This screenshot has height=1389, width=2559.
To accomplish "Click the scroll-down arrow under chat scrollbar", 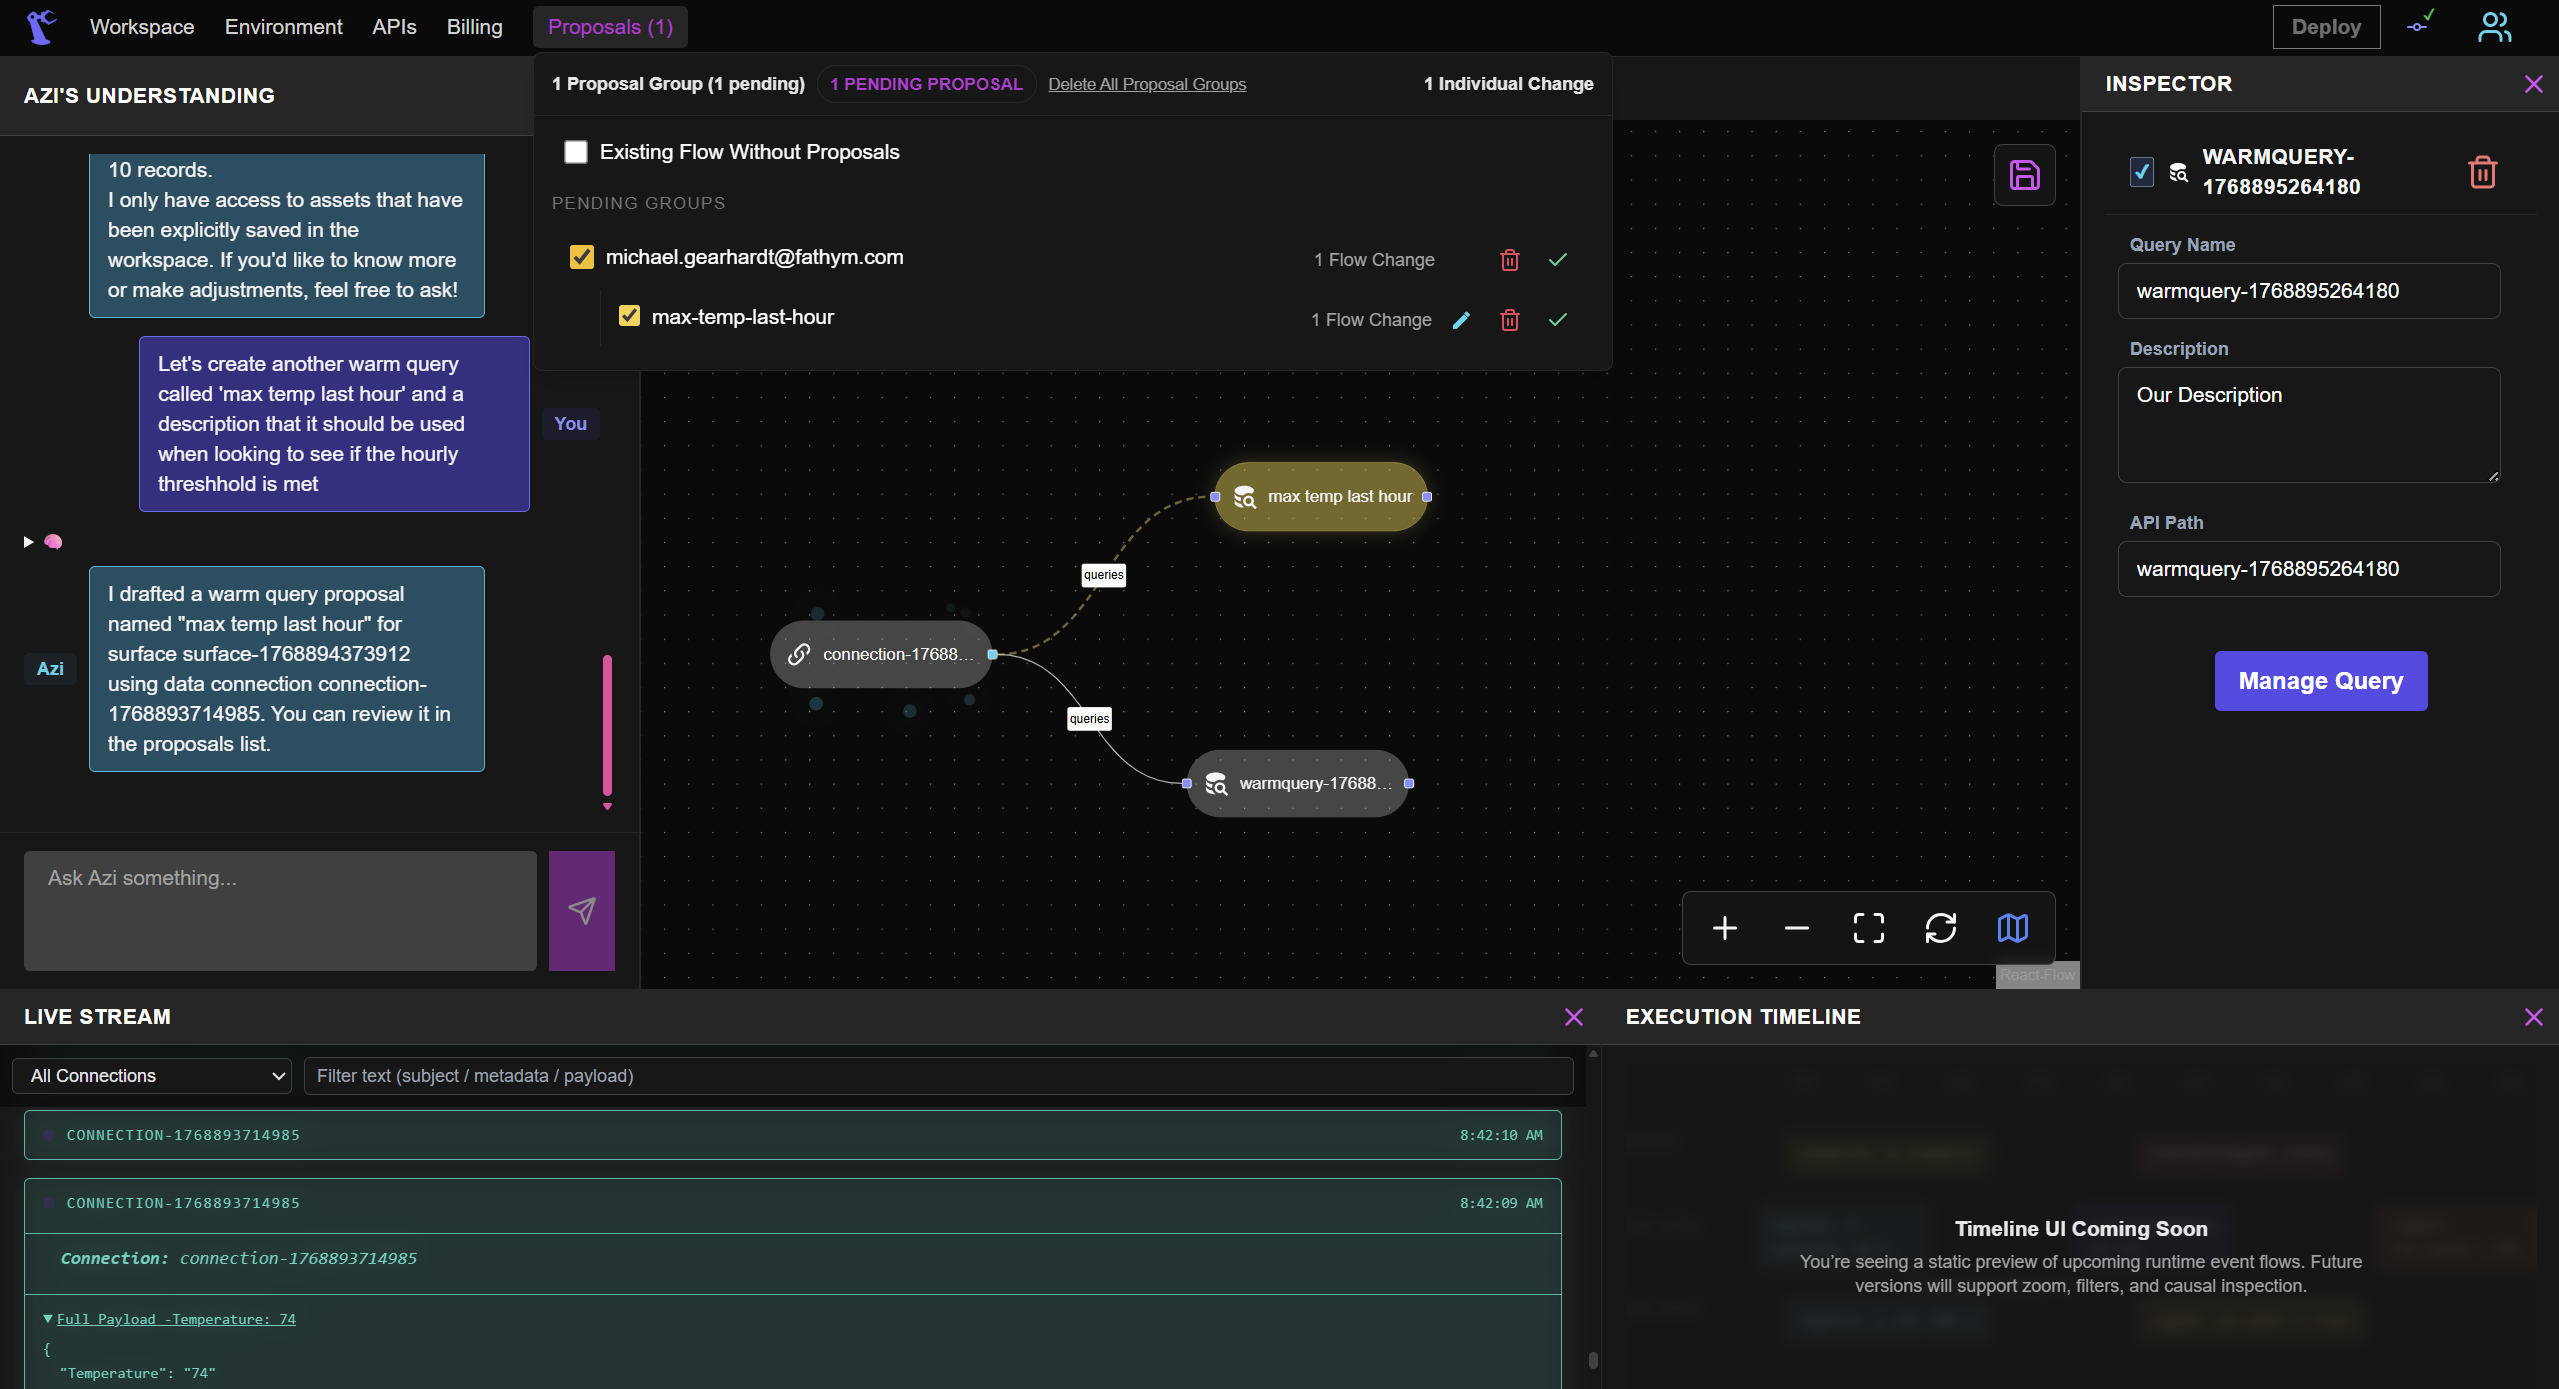I will click(x=607, y=807).
